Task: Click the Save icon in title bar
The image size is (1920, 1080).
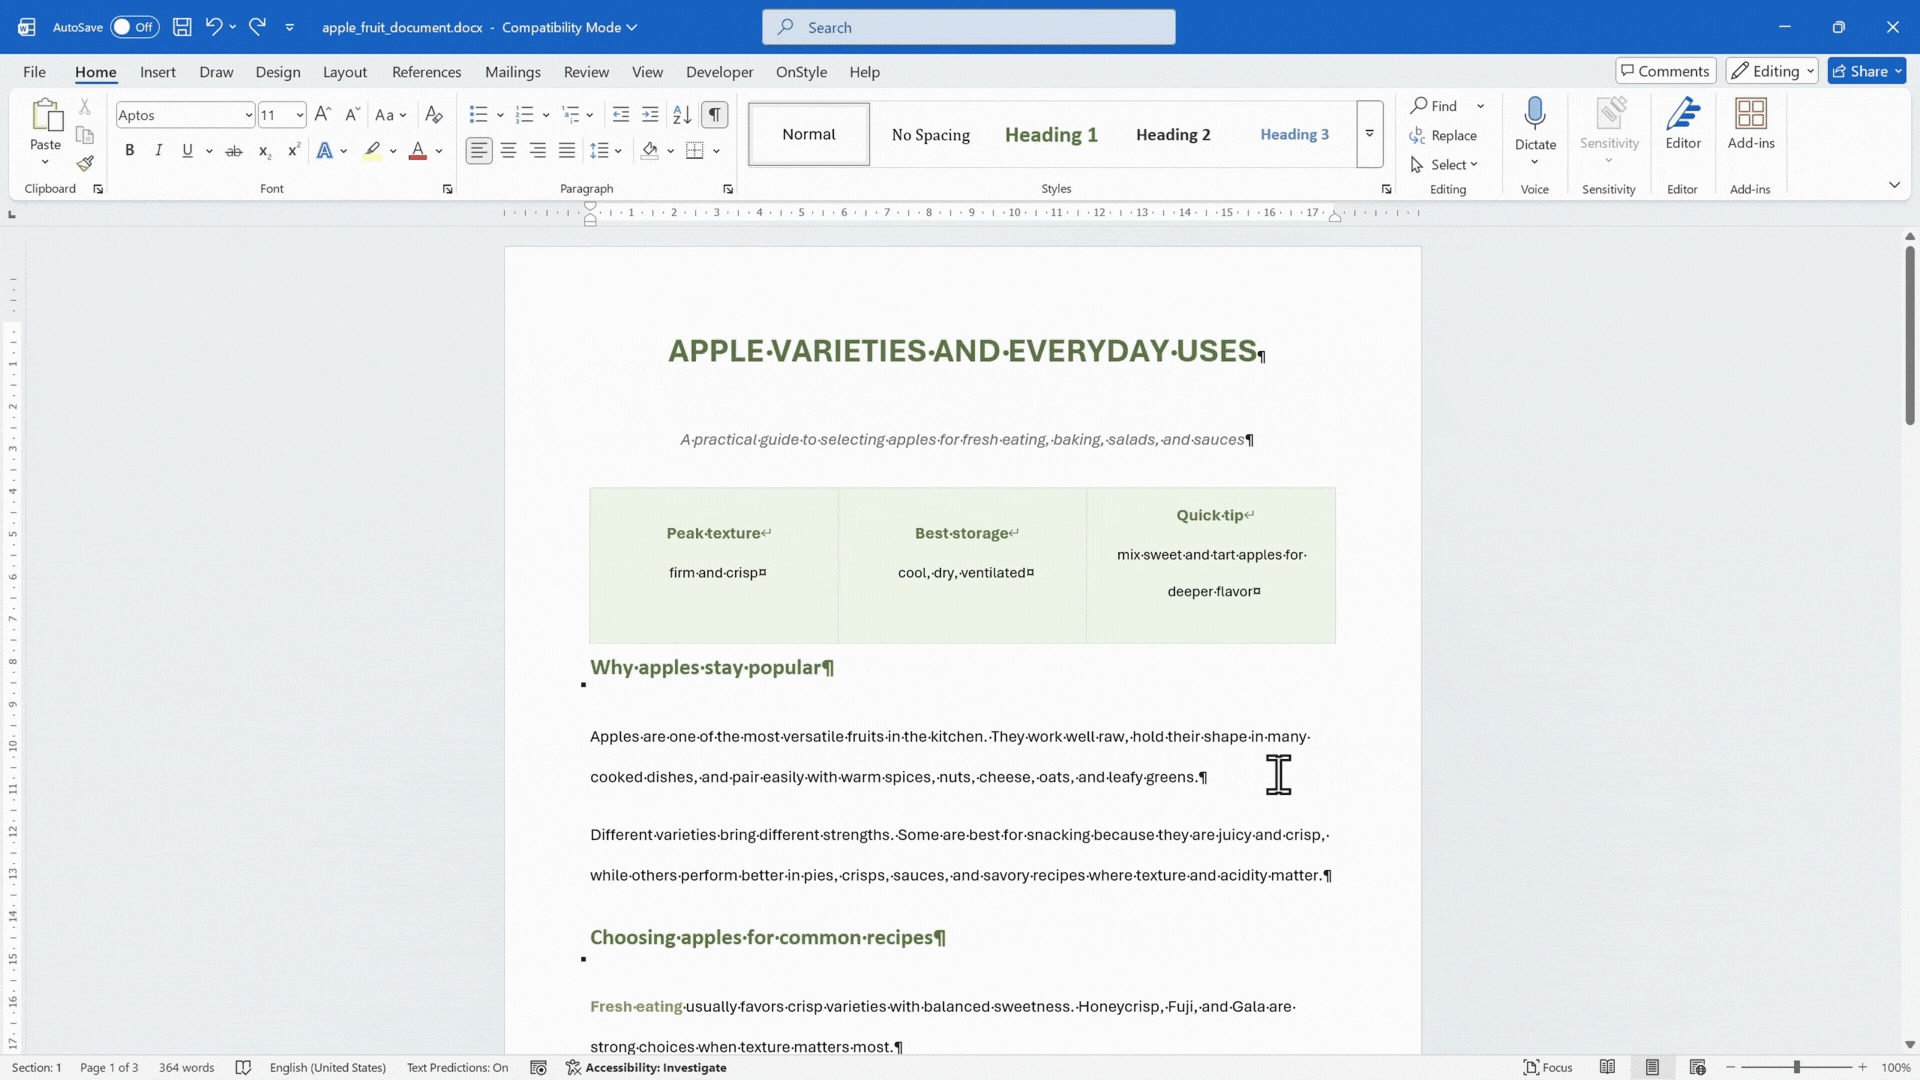Action: click(182, 27)
